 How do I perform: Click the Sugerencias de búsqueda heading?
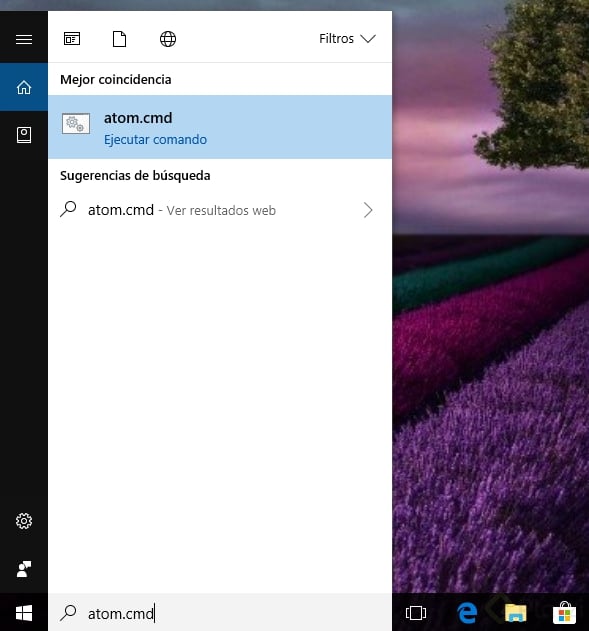click(135, 175)
